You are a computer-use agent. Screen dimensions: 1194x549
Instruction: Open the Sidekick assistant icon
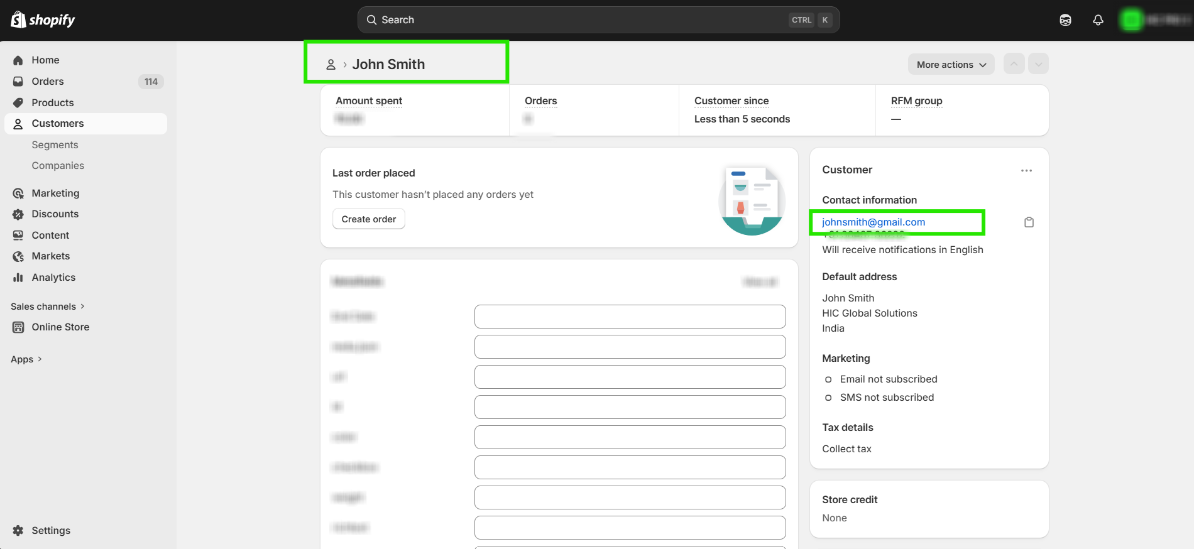coord(1066,20)
